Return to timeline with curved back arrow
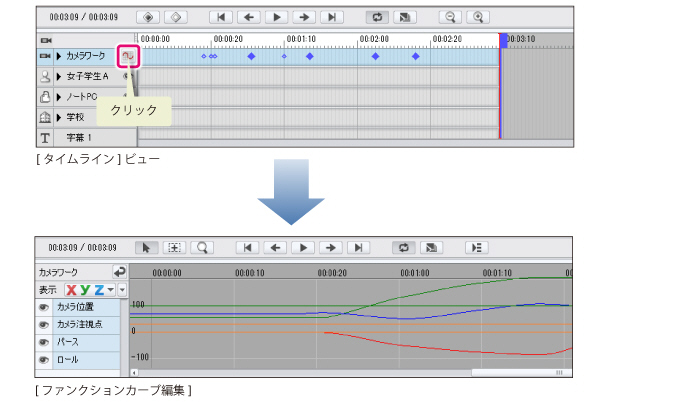This screenshot has height=406, width=700. point(120,272)
